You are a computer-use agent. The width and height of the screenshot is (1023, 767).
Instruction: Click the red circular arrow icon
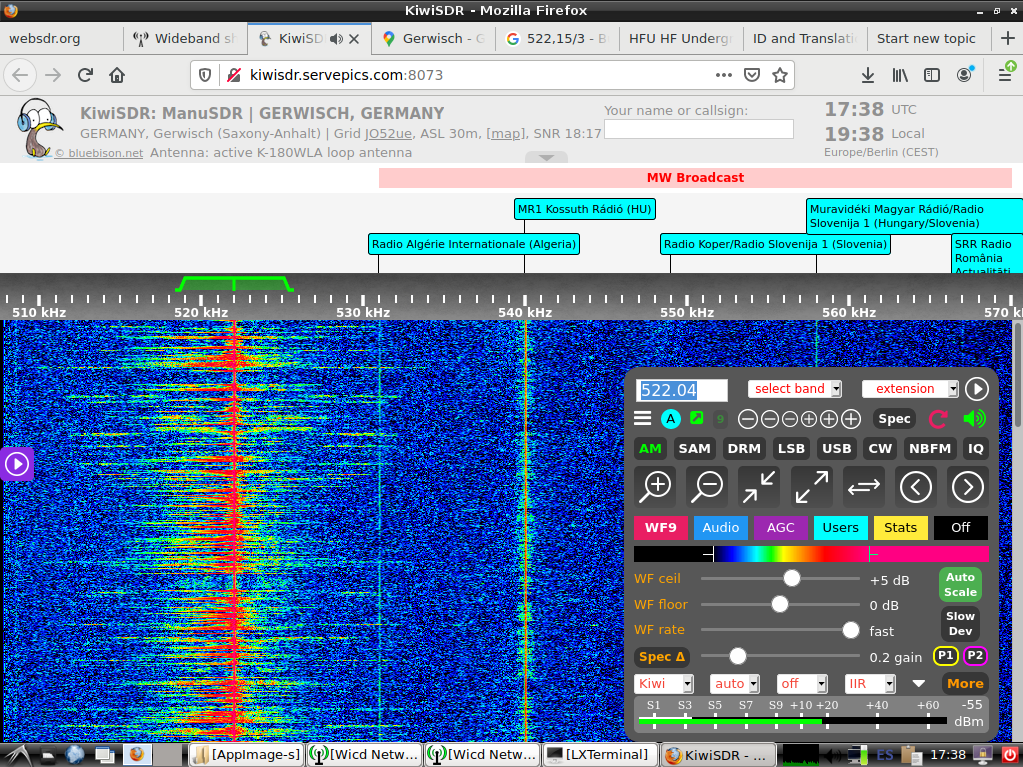(938, 419)
